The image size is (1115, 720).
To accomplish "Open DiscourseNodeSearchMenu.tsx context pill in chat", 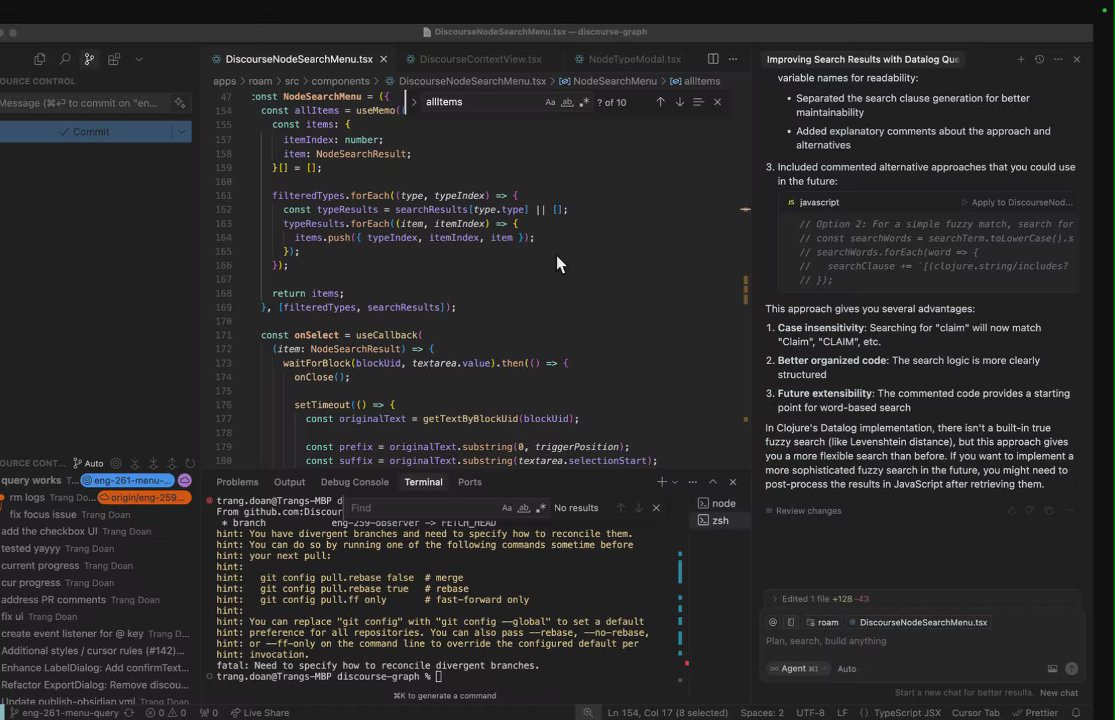I will click(918, 623).
